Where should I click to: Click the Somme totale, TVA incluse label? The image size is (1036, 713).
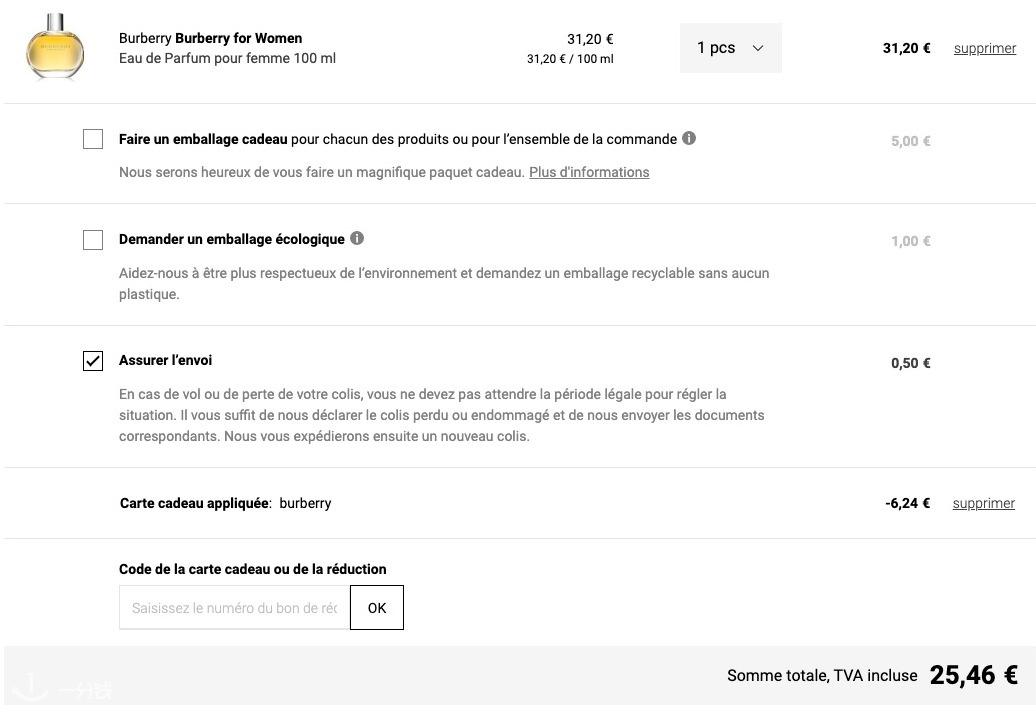[x=822, y=676]
